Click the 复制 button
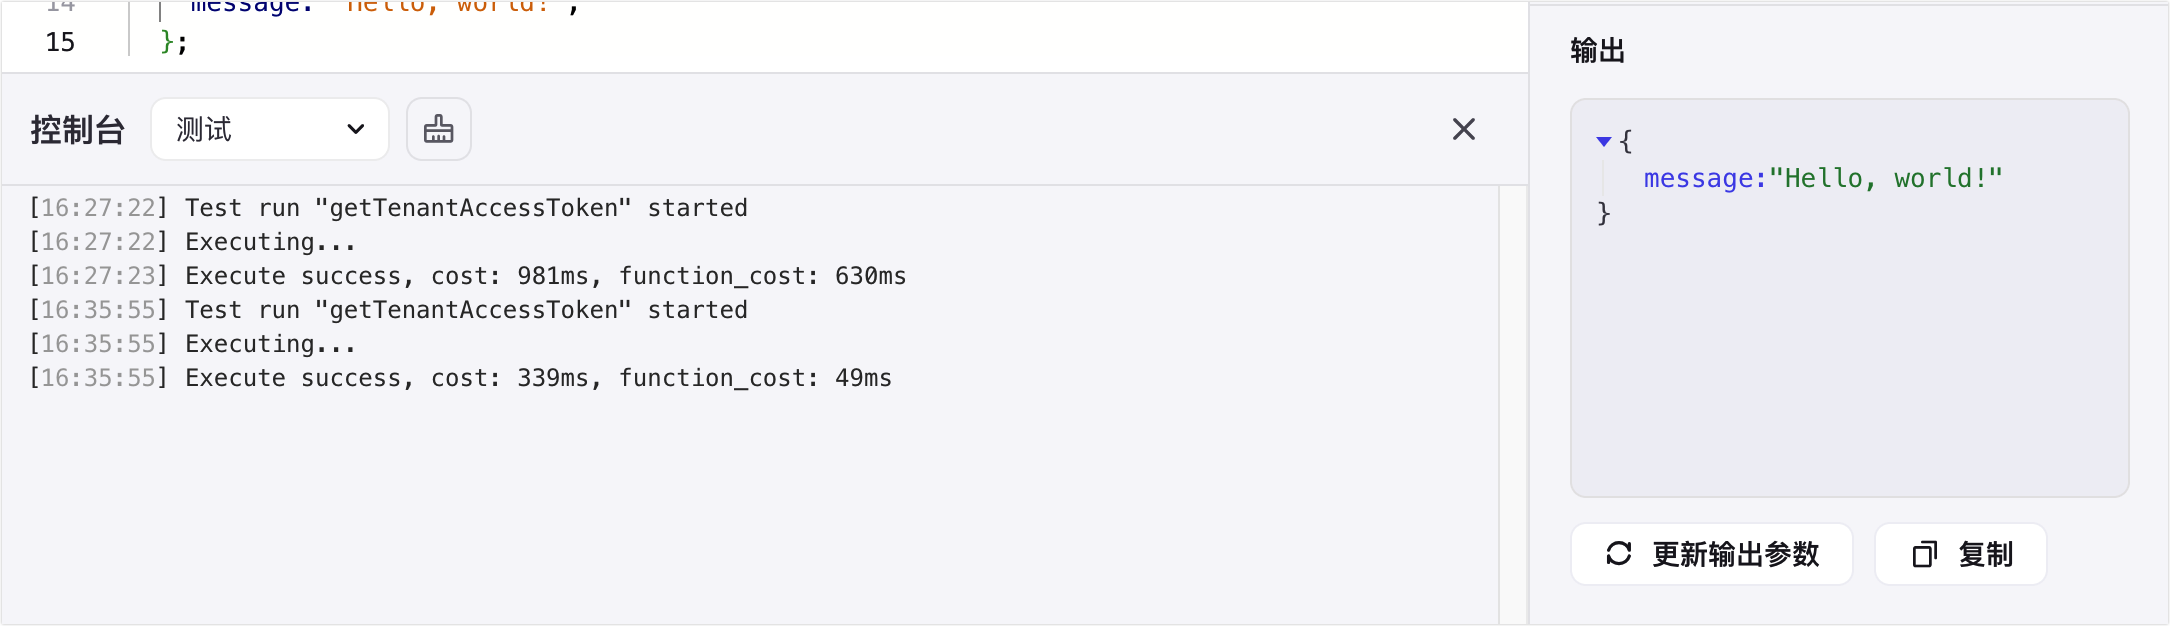Screen dimensions: 2170x626 (1960, 554)
